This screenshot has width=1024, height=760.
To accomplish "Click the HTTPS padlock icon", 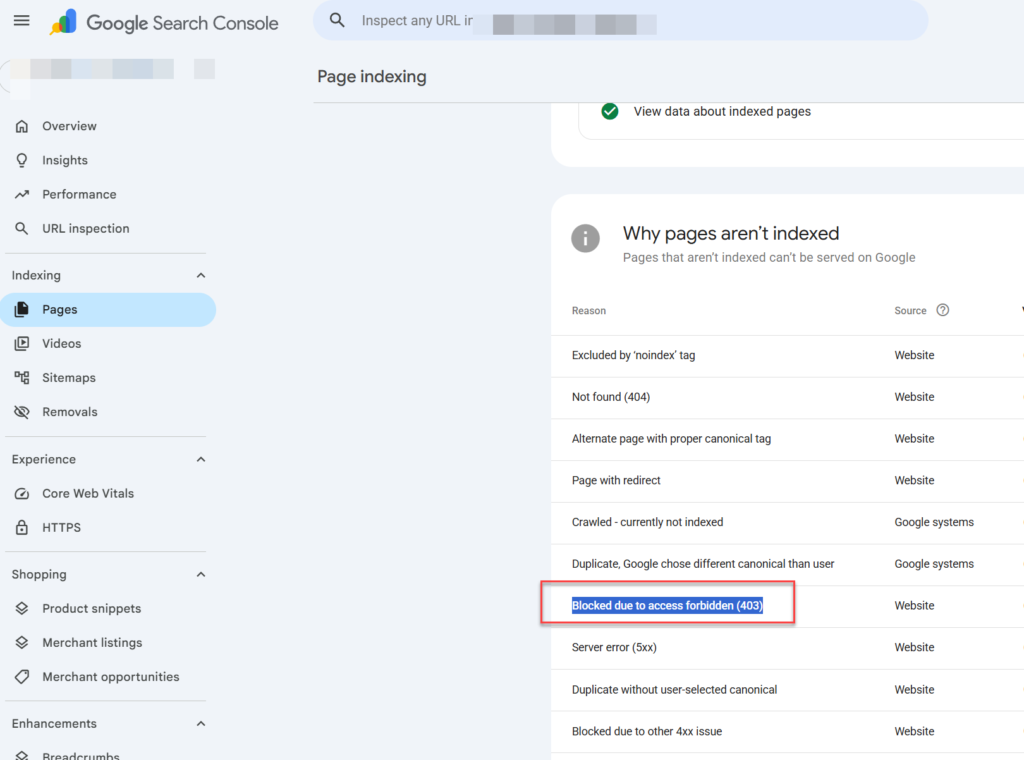I will 22,528.
